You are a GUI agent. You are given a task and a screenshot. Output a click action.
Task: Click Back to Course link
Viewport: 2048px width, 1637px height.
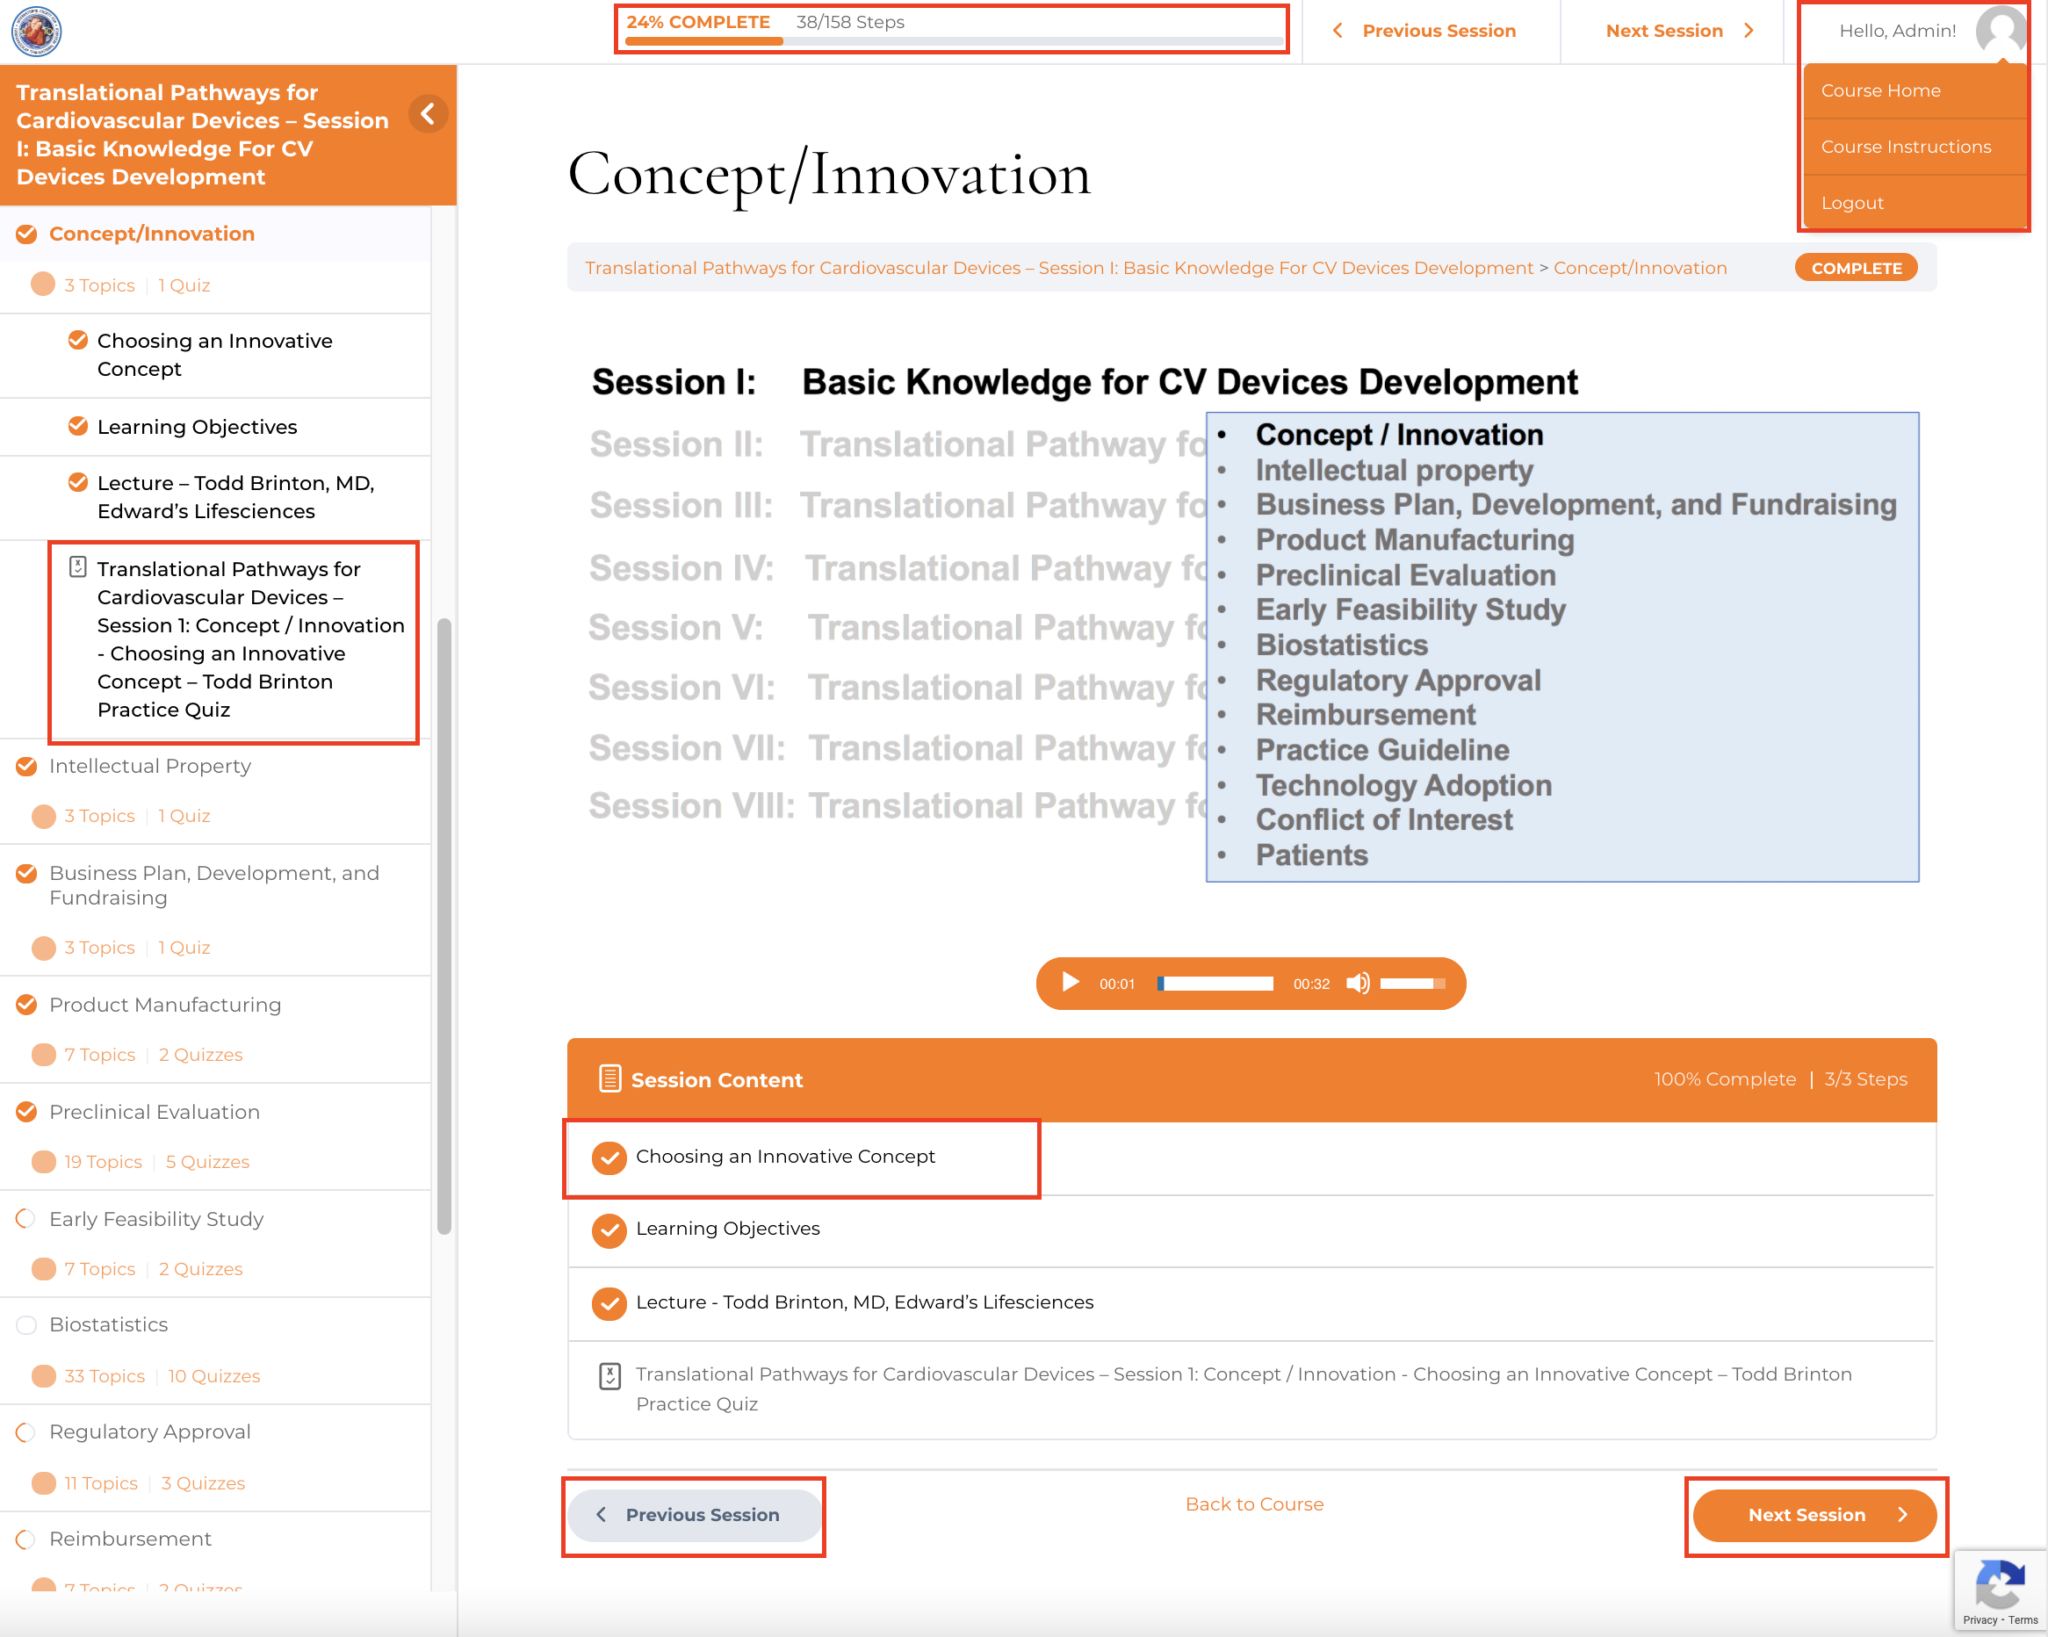1254,1504
